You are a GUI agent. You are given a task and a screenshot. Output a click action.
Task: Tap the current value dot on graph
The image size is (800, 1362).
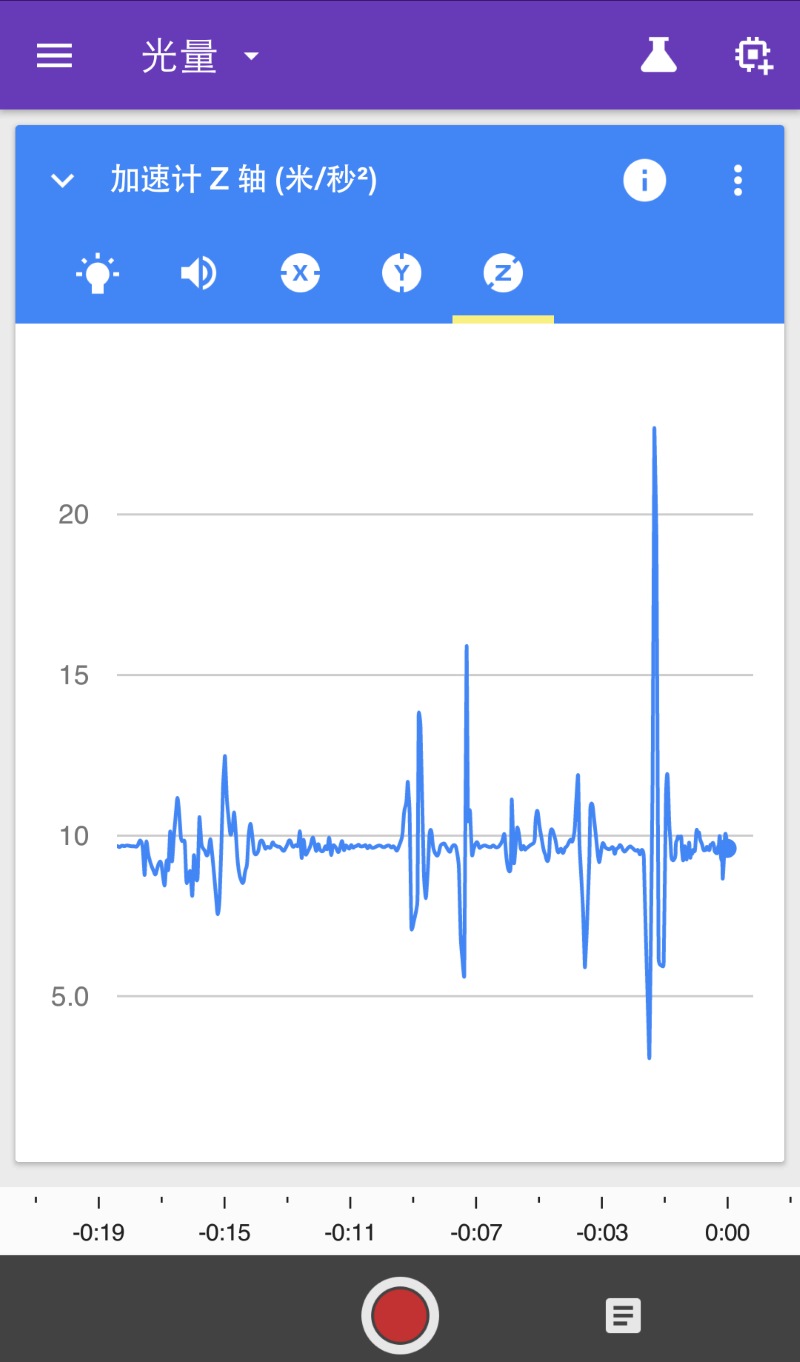pos(728,849)
